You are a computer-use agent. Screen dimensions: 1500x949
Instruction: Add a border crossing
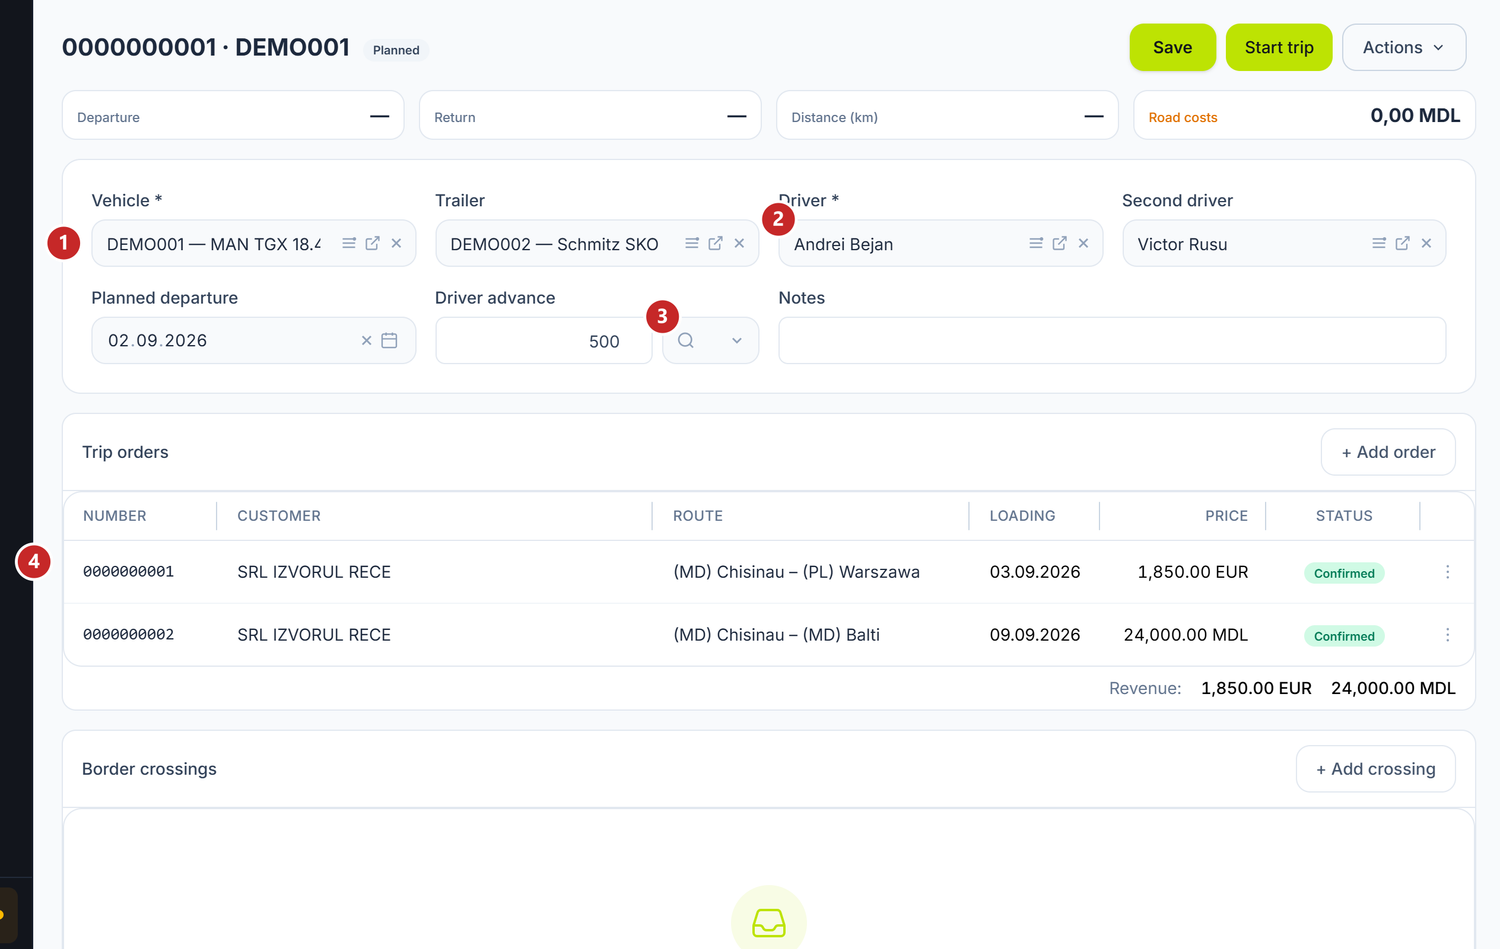click(1376, 769)
